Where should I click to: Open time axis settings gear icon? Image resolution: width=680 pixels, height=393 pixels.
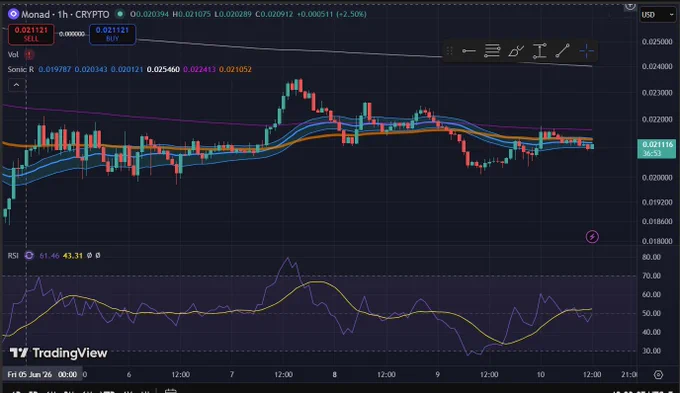pos(658,374)
